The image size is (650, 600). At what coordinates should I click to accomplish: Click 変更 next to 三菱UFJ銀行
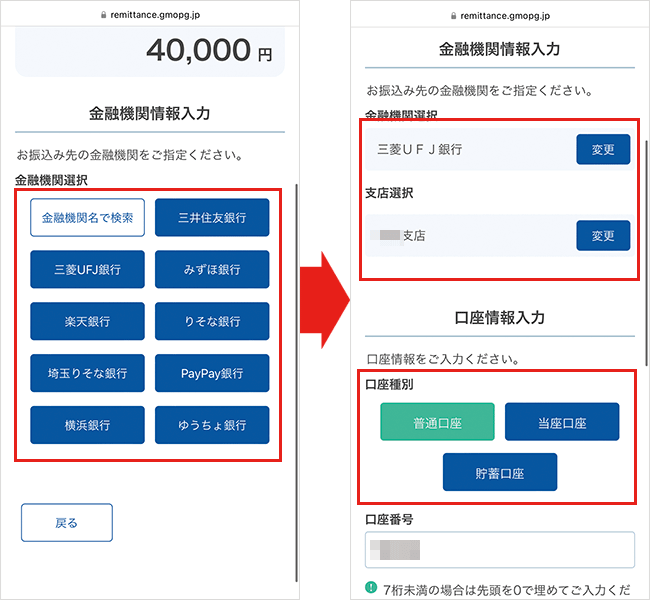point(603,150)
